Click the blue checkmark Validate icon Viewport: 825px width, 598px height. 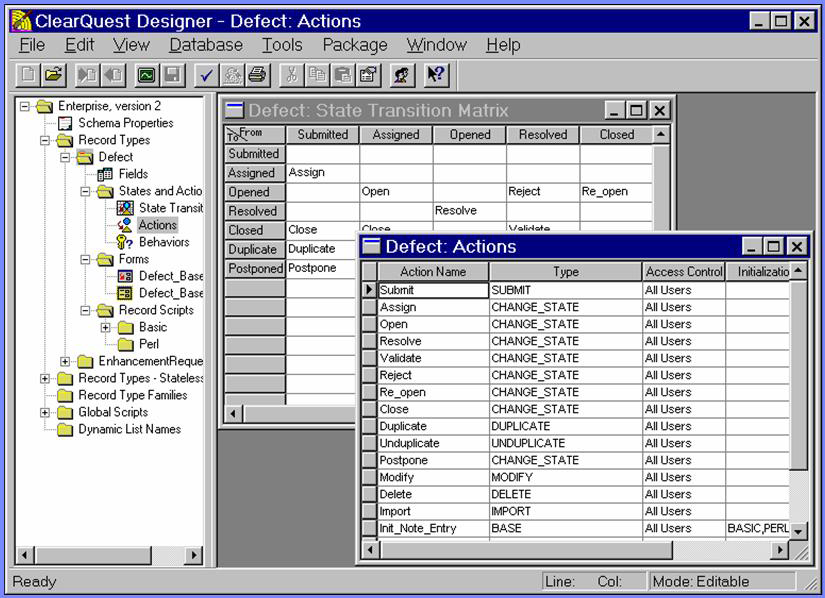[206, 75]
